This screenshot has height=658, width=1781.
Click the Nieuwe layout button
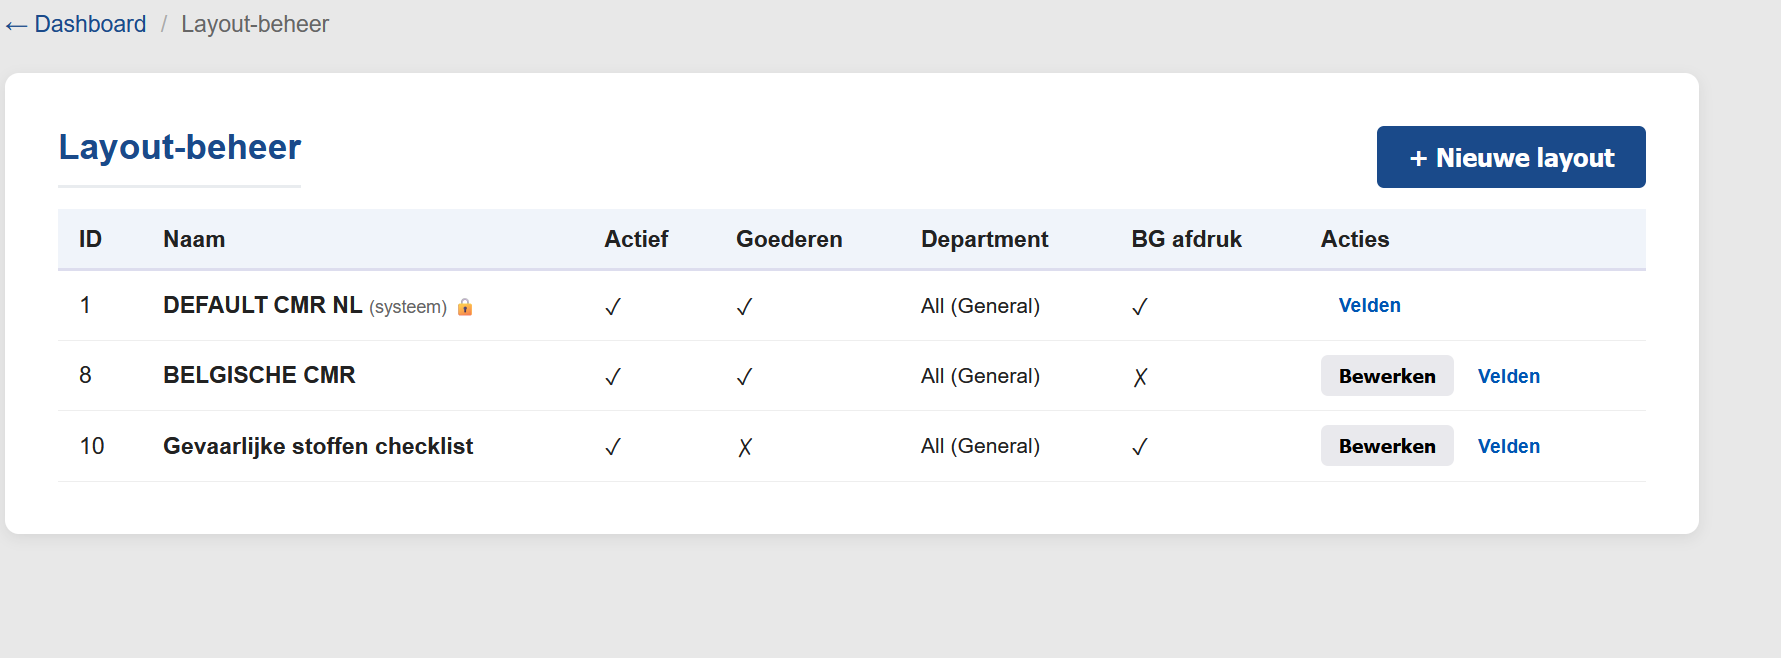point(1510,157)
